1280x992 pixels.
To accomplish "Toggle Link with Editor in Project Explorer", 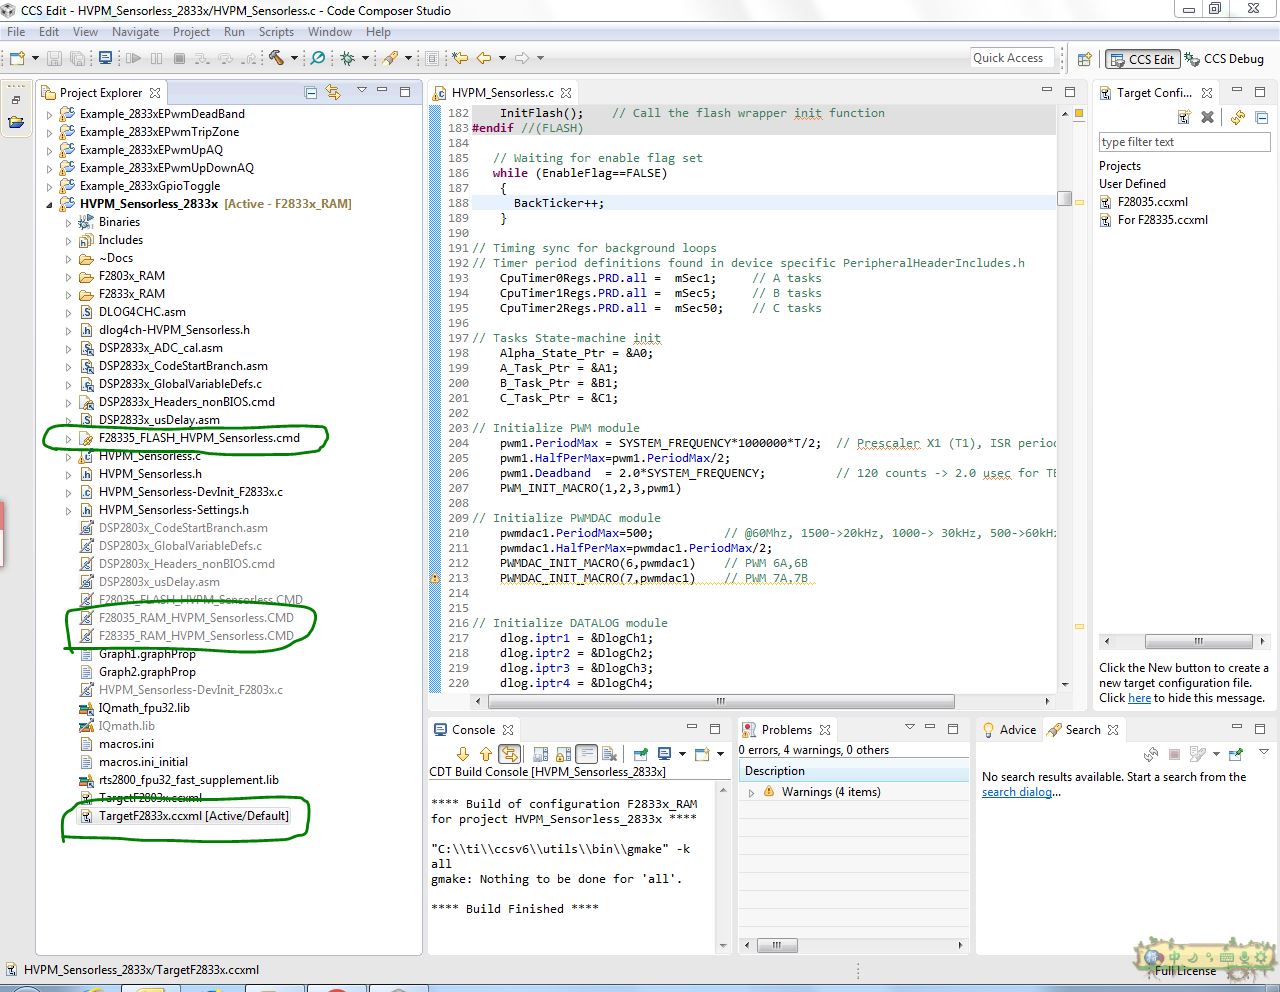I will (x=333, y=92).
